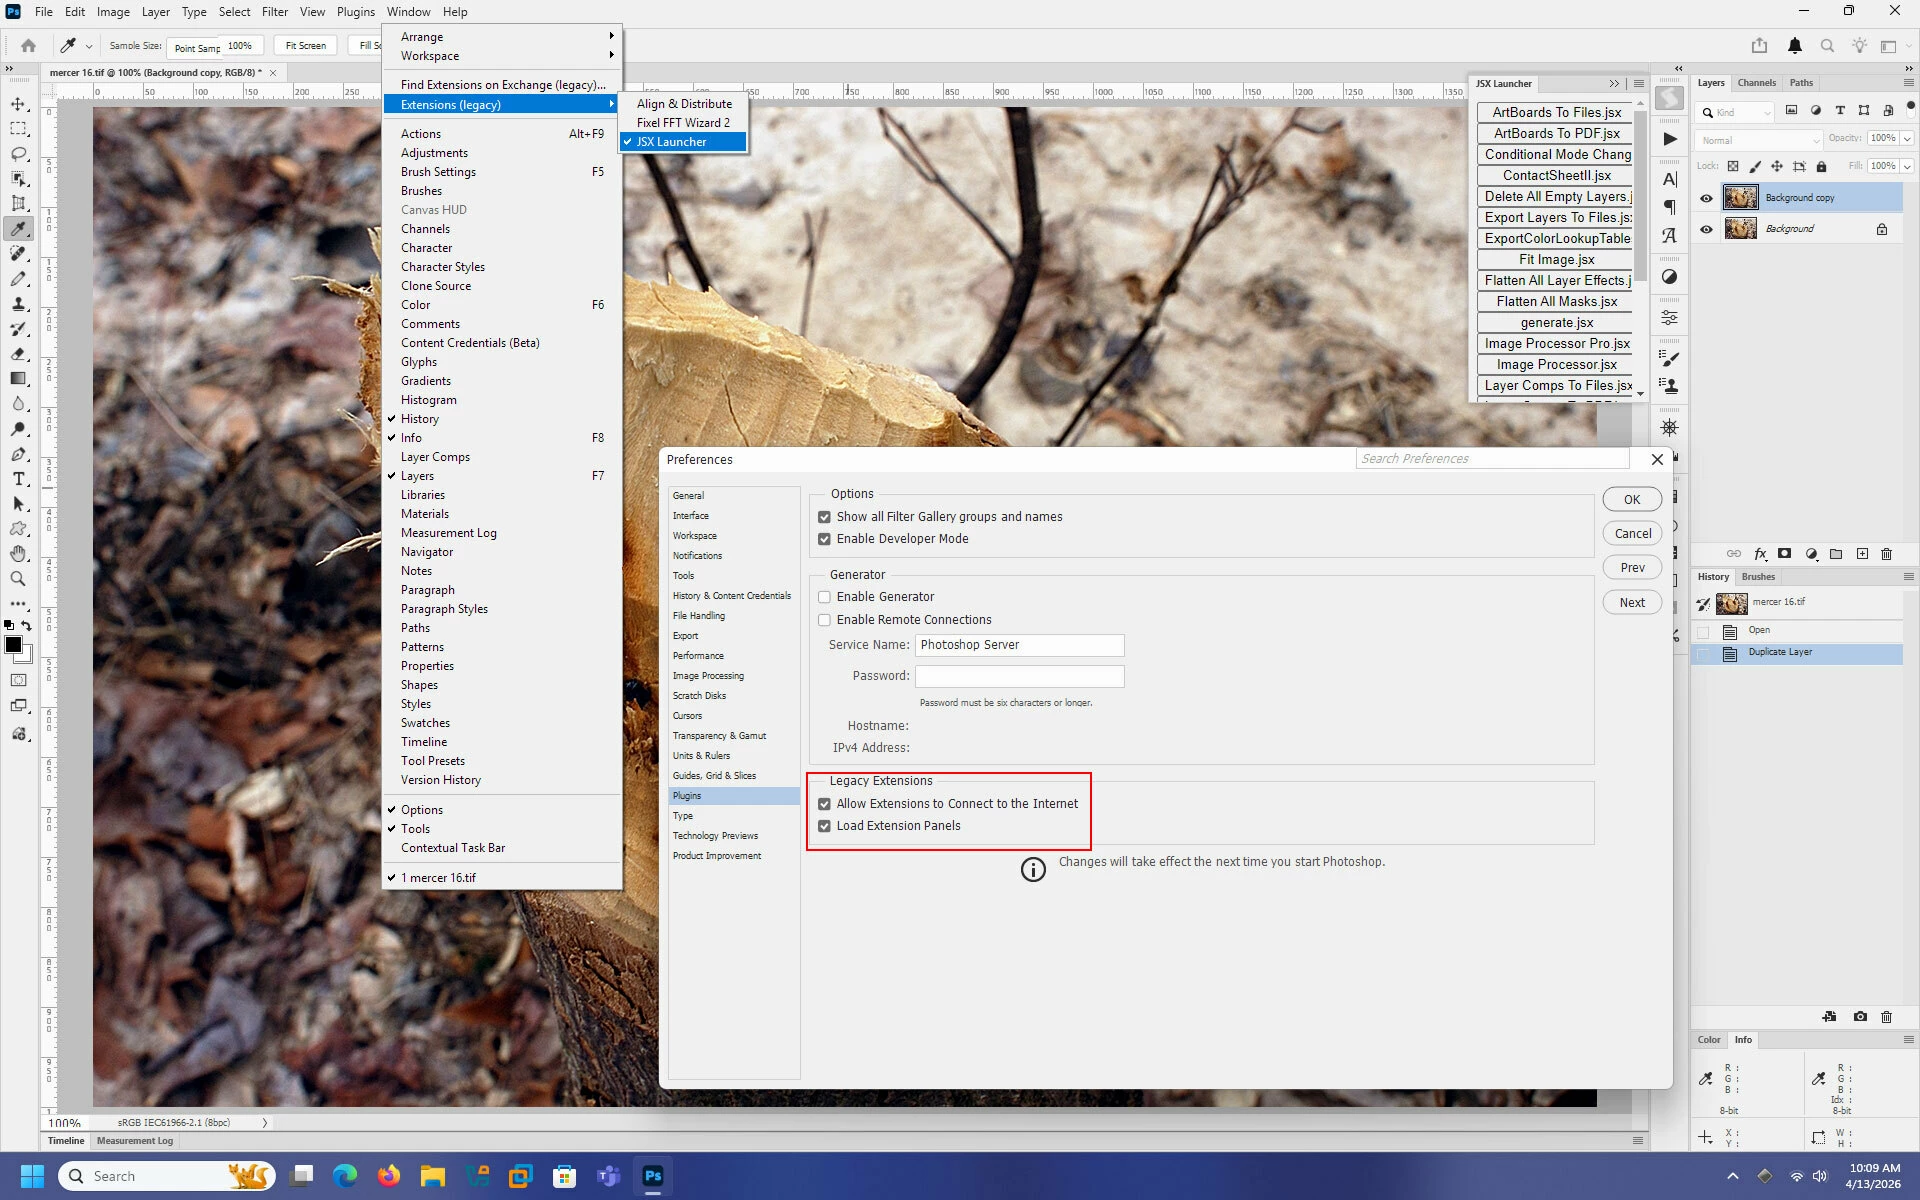Toggle Load Extension Panels checkbox

824,826
